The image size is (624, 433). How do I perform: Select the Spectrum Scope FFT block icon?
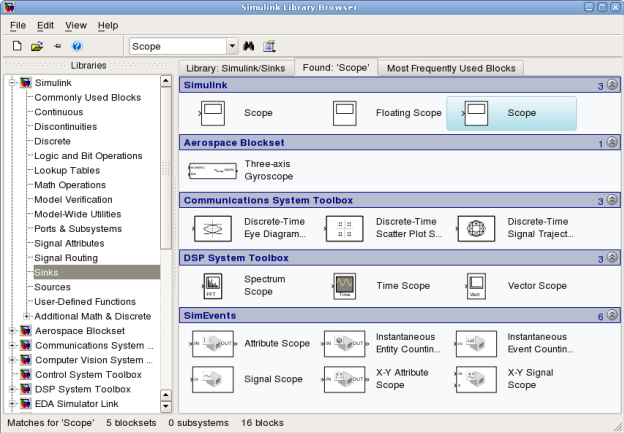tap(213, 286)
